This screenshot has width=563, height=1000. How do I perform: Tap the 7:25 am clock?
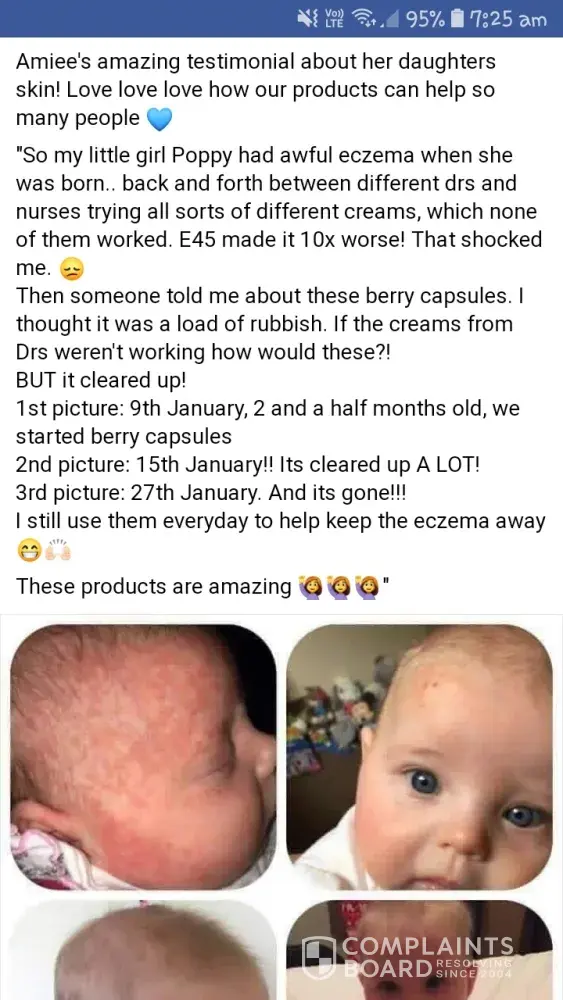pos(508,19)
